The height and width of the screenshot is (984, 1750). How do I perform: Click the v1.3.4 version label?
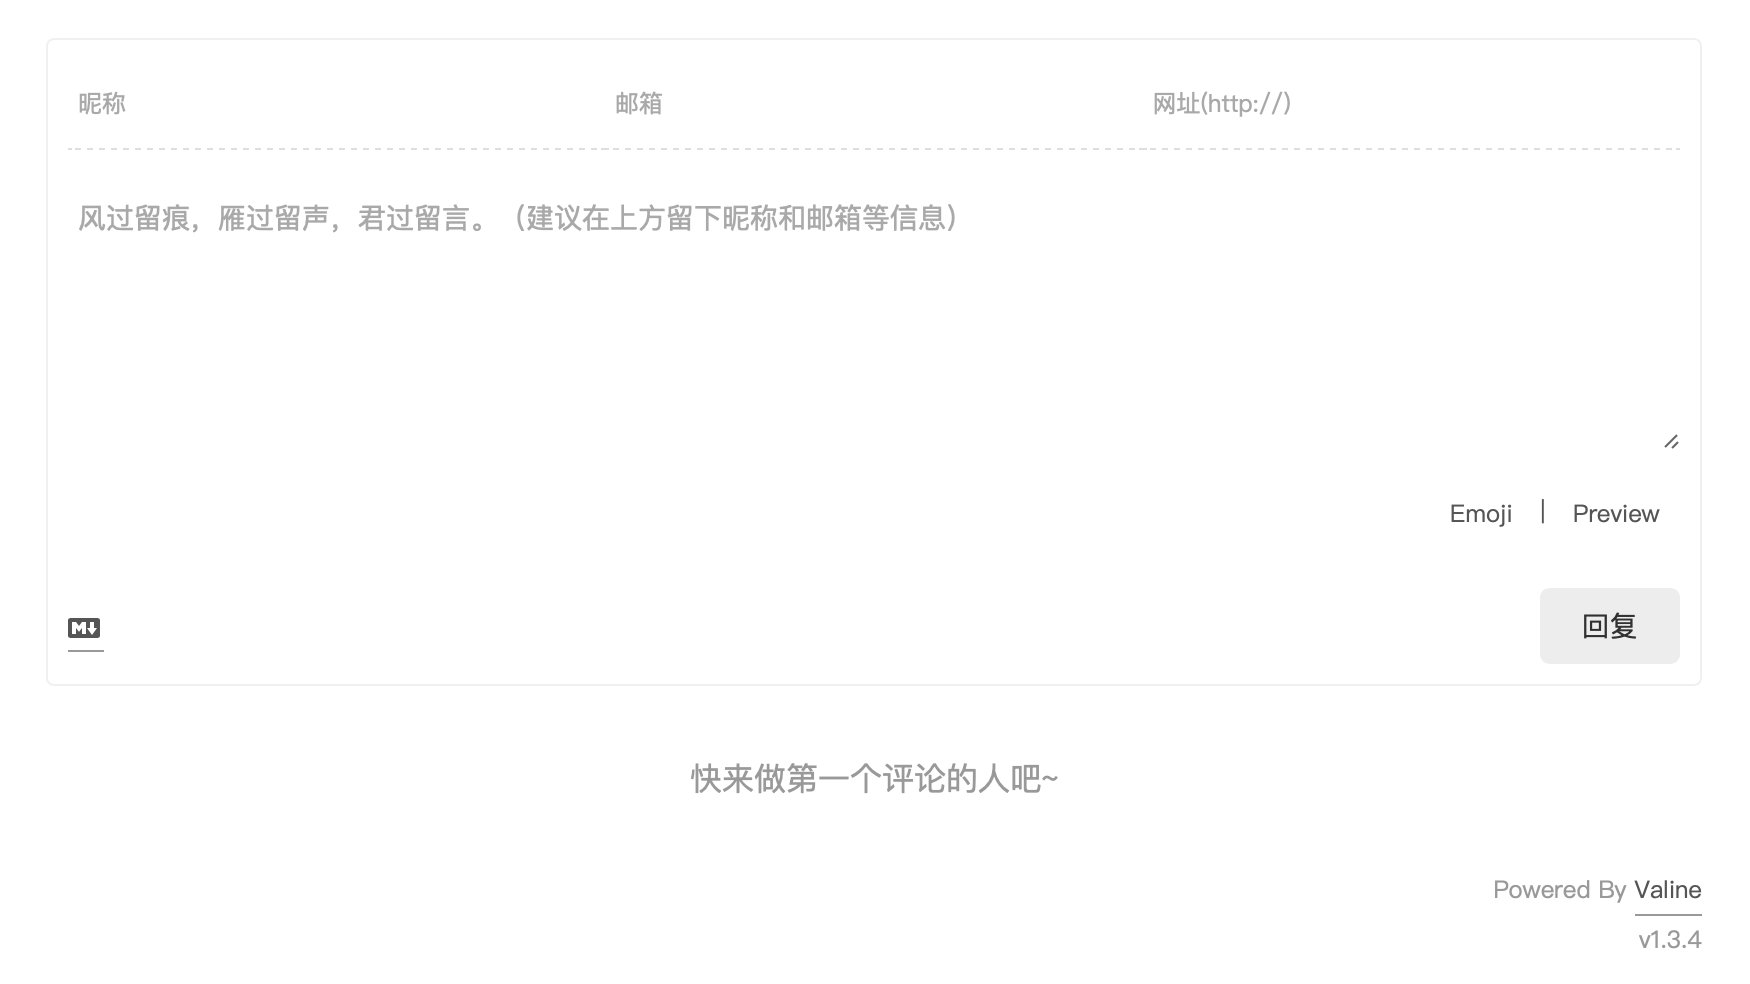pos(1669,939)
